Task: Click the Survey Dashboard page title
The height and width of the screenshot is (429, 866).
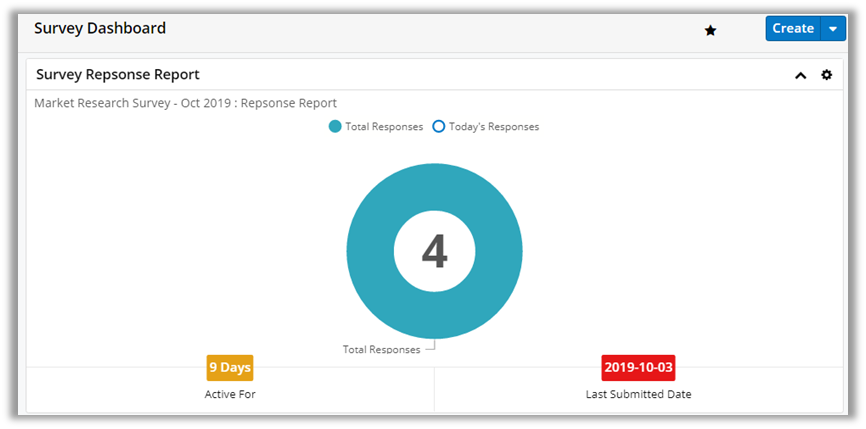Action: pos(100,28)
